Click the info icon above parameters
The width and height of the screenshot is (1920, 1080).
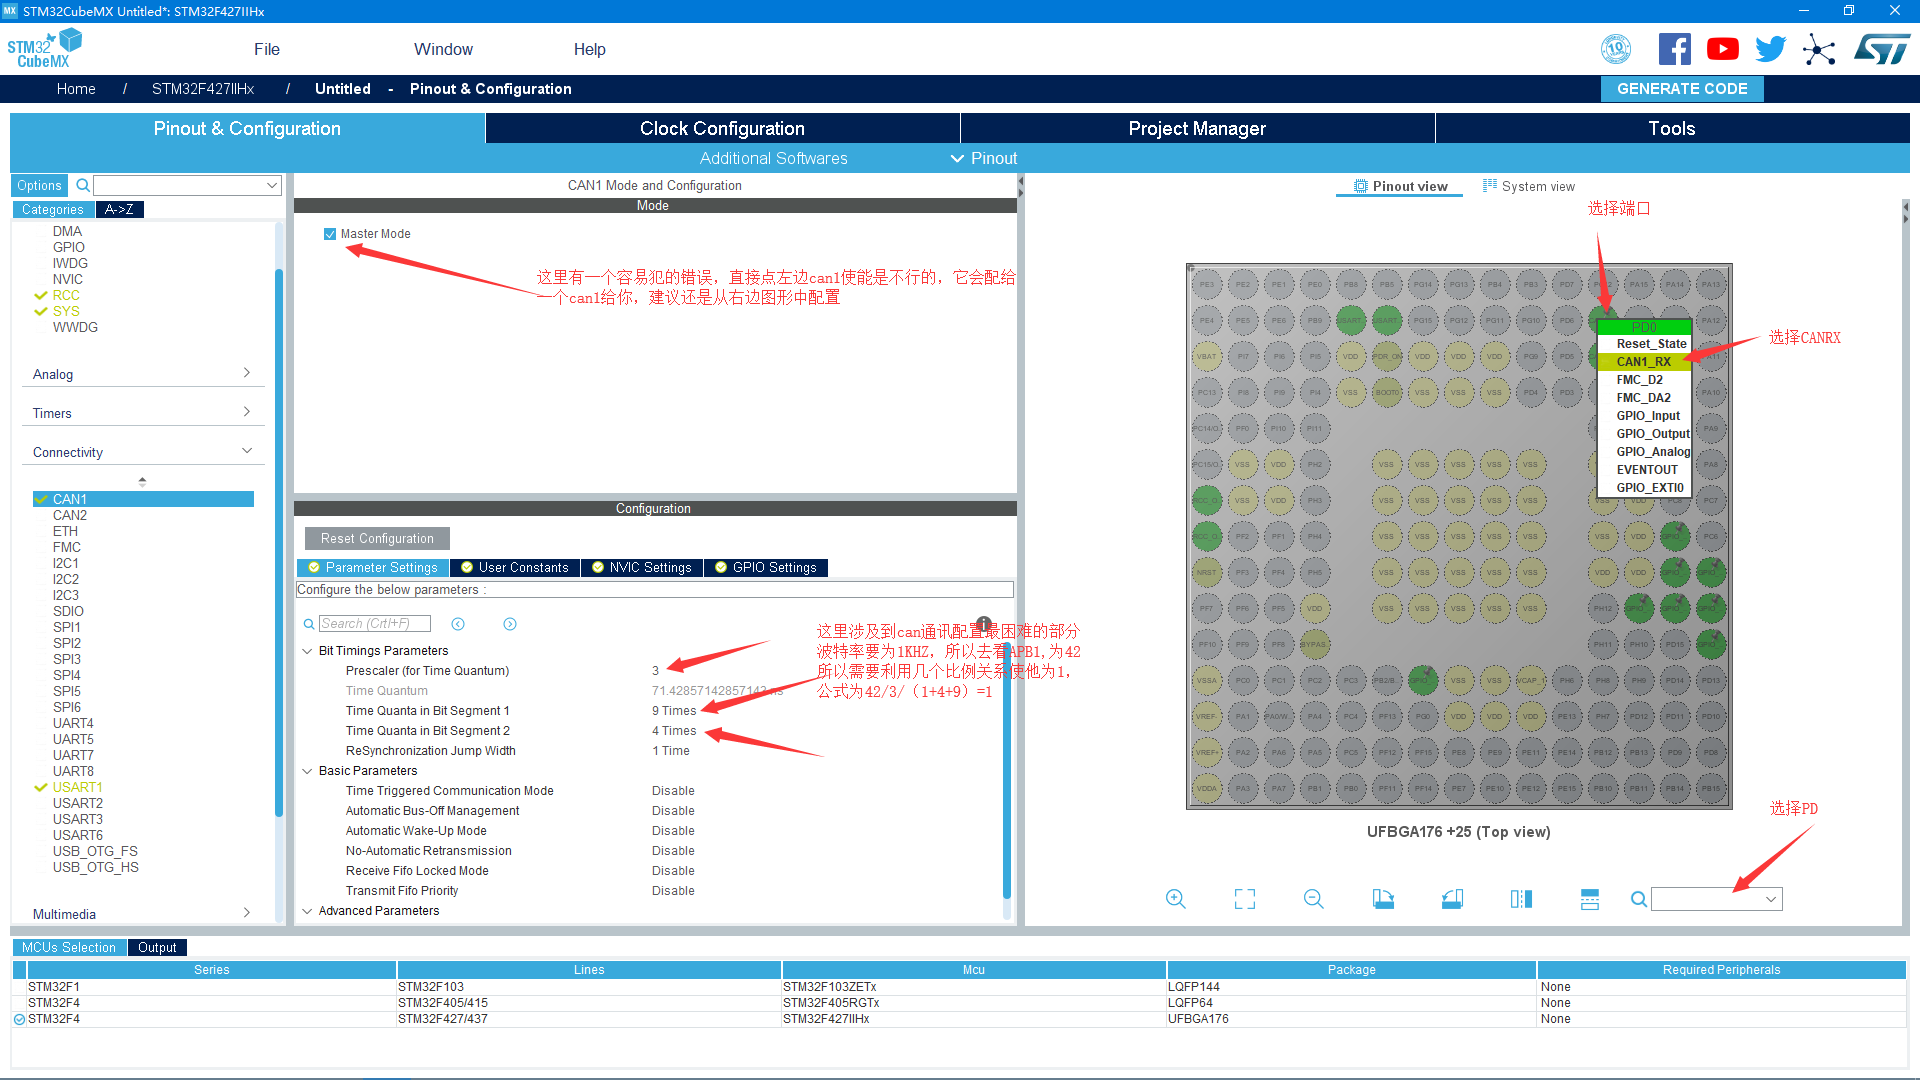984,623
